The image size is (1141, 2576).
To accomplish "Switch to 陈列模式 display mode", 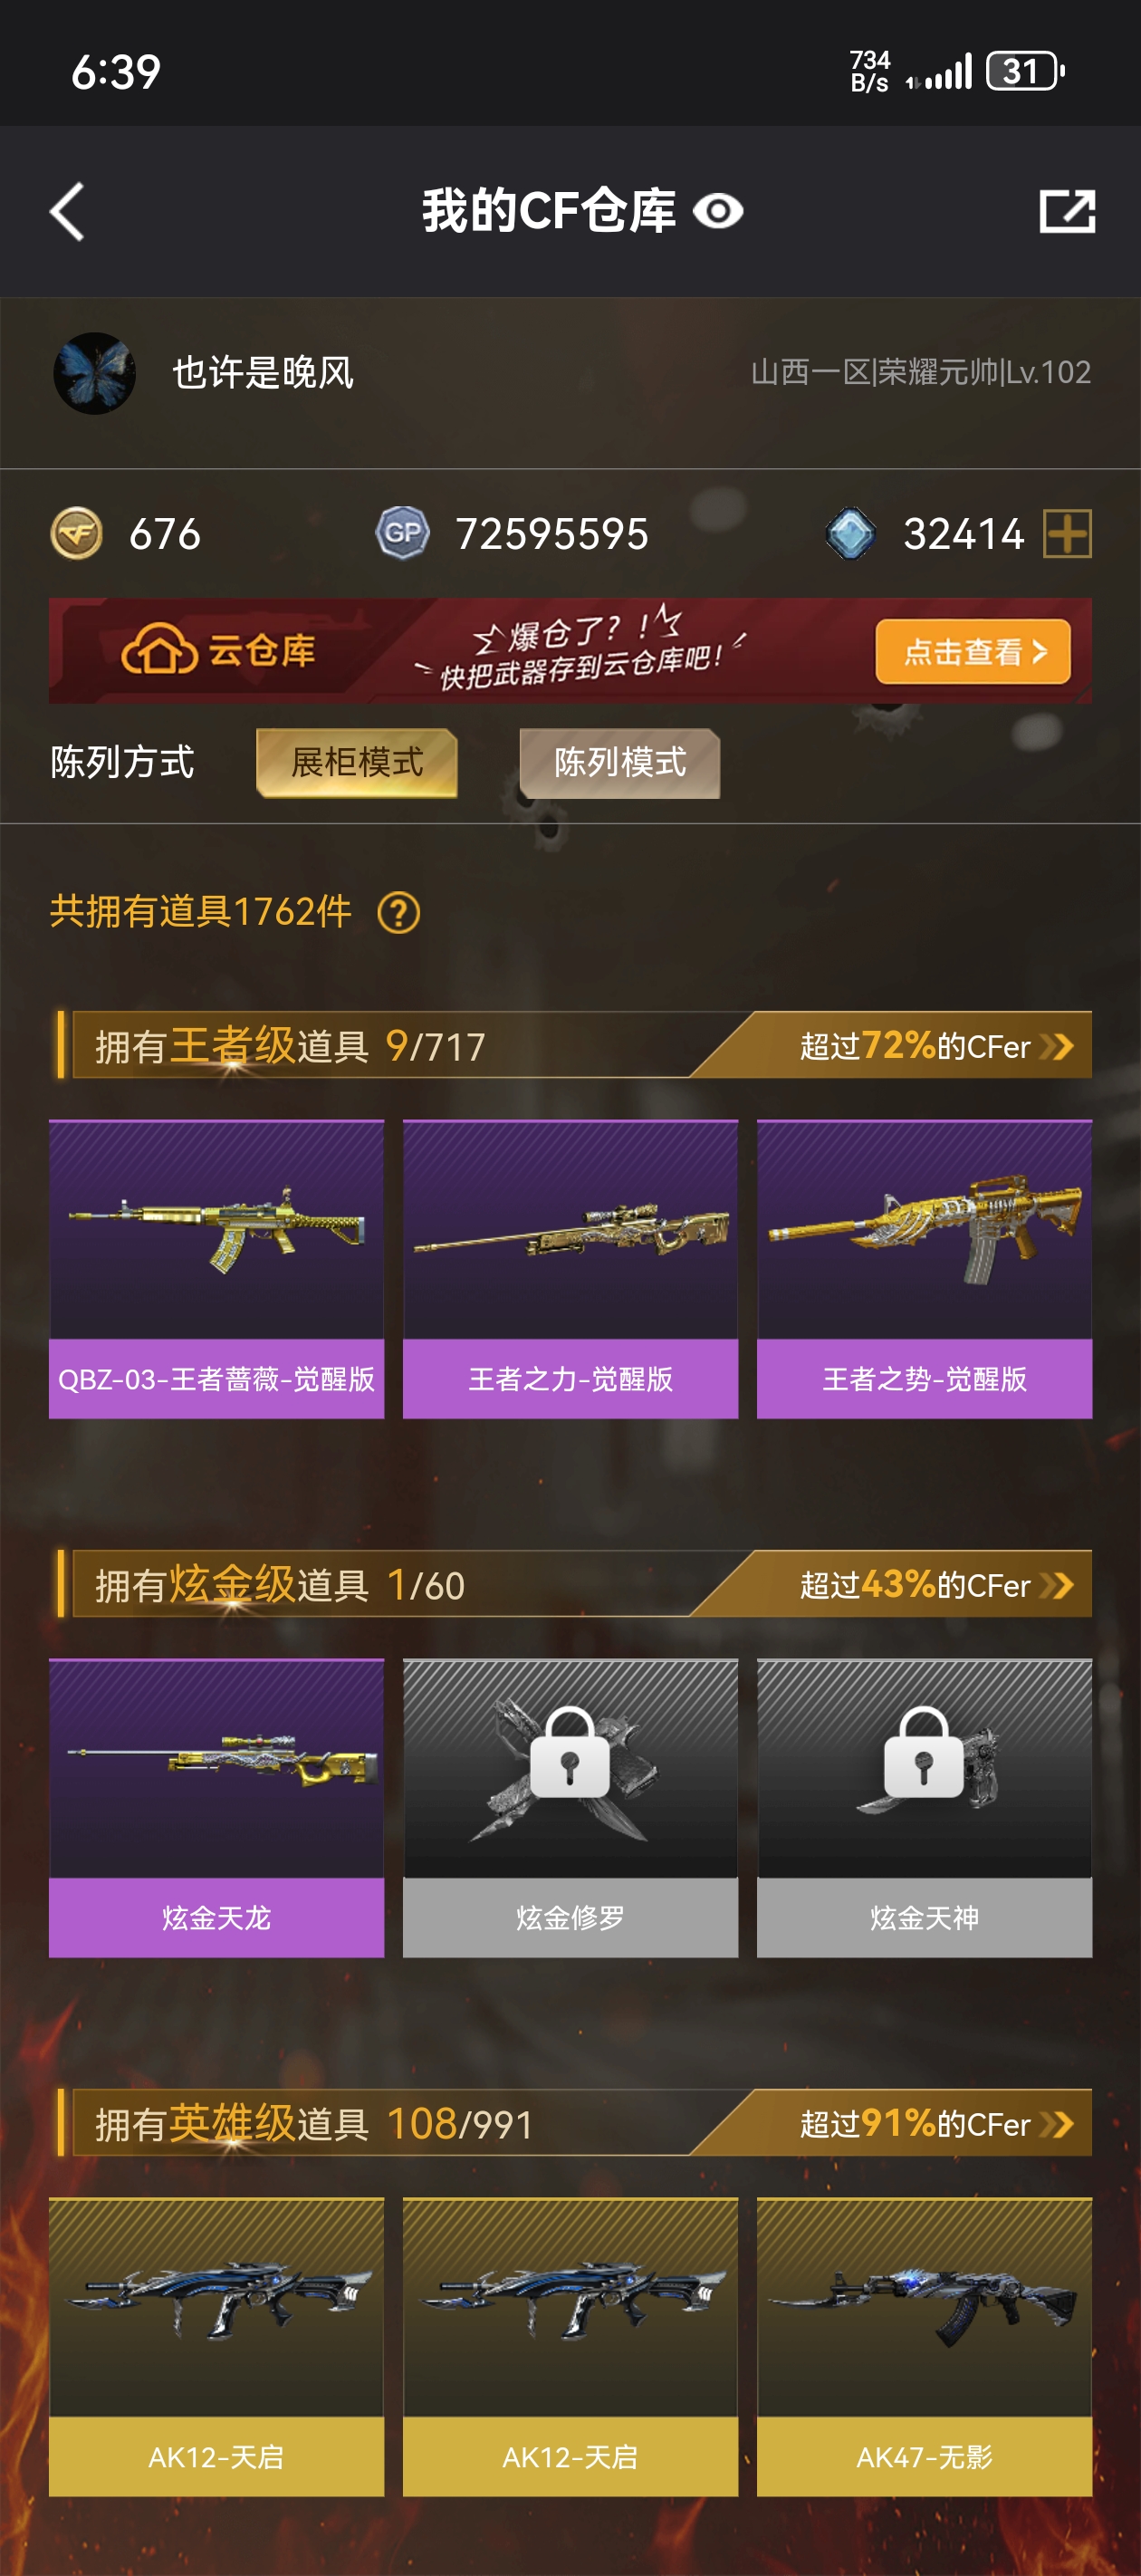I will click(x=620, y=763).
